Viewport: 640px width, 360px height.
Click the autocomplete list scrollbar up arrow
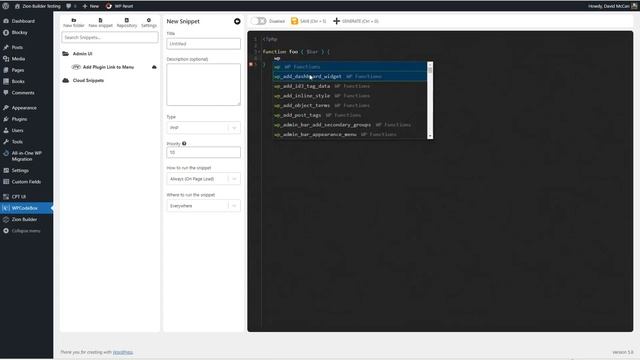430,64
